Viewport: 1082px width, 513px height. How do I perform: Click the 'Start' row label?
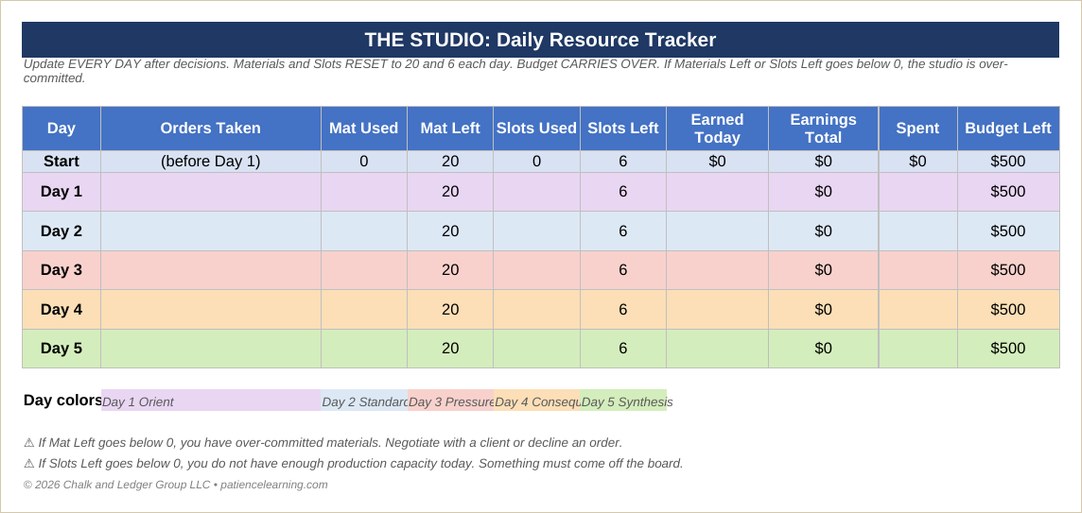[x=61, y=162]
